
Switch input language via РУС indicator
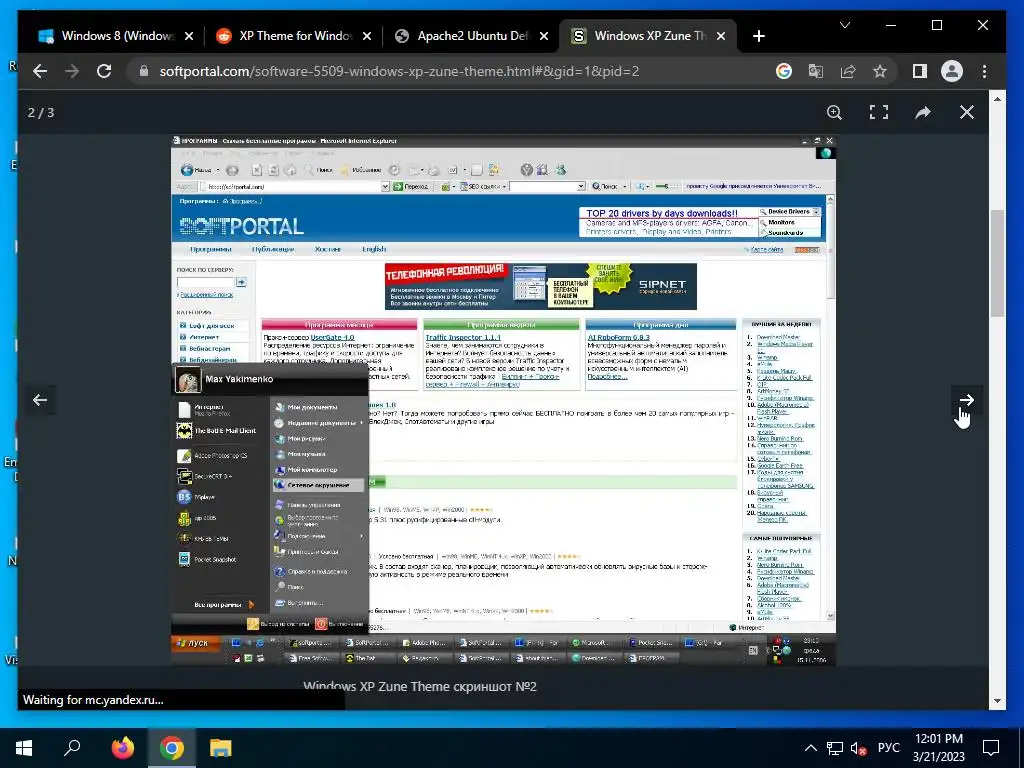[888, 748]
